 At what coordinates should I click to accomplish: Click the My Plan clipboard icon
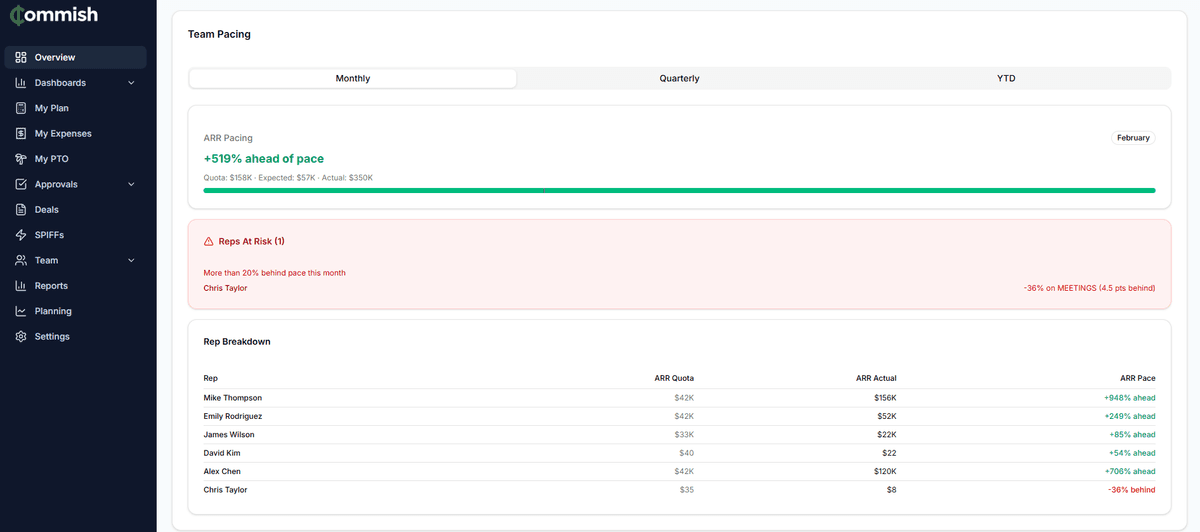(21, 108)
